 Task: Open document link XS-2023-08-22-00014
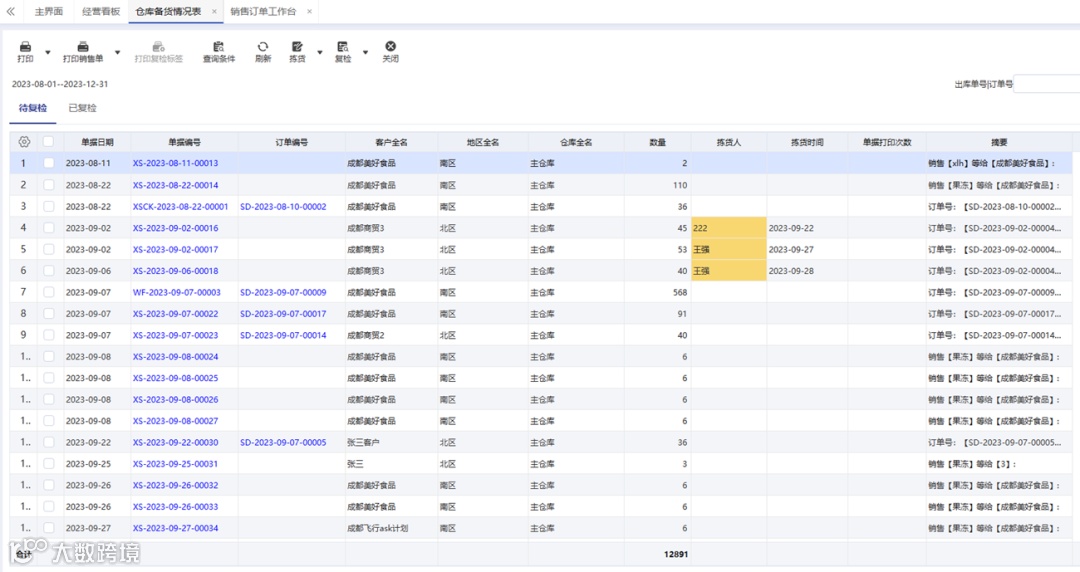[176, 185]
